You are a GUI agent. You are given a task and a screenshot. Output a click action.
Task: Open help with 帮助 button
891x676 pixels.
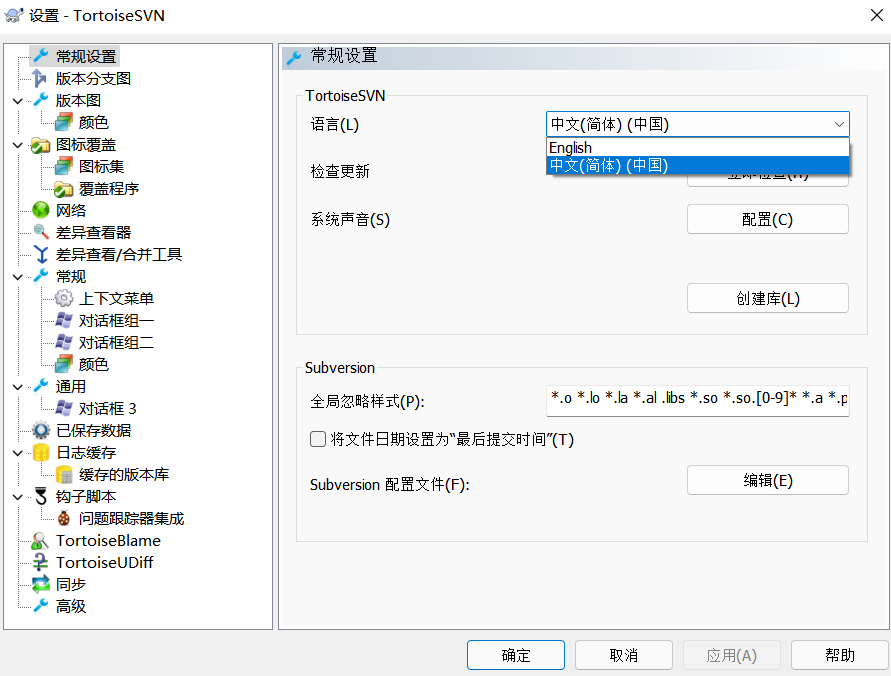point(839,655)
